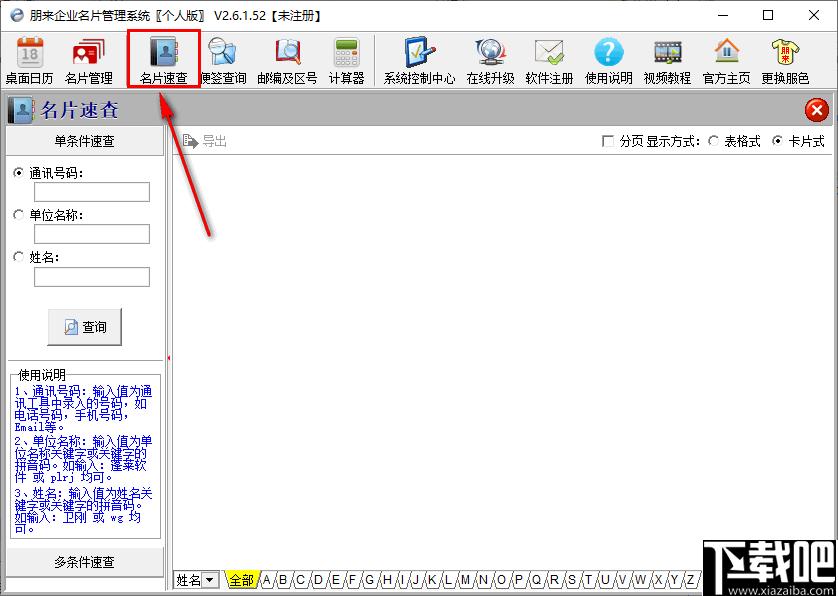The height and width of the screenshot is (596, 838).
Task: Select the X letter tab
Action: 659,579
